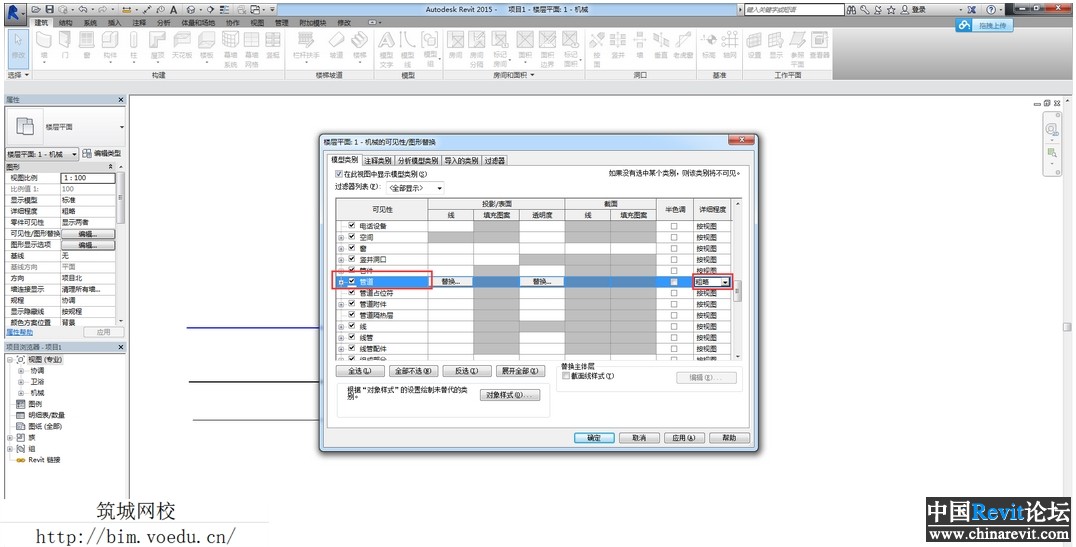Select the Door (门) tool in the ribbon
This screenshot has width=1076, height=547.
pos(66,47)
